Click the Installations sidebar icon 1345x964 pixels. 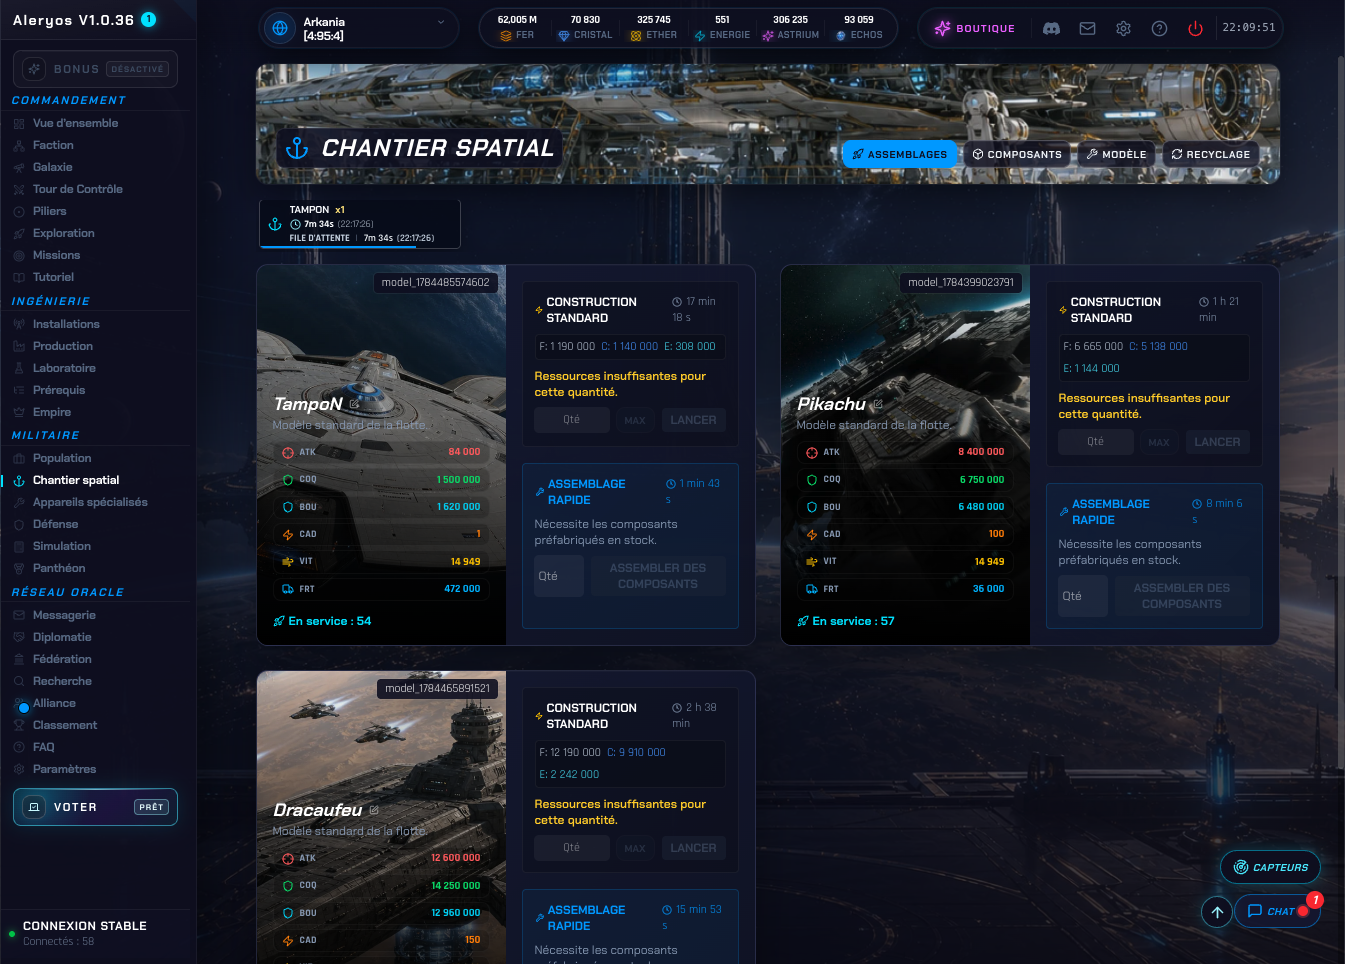tap(19, 325)
